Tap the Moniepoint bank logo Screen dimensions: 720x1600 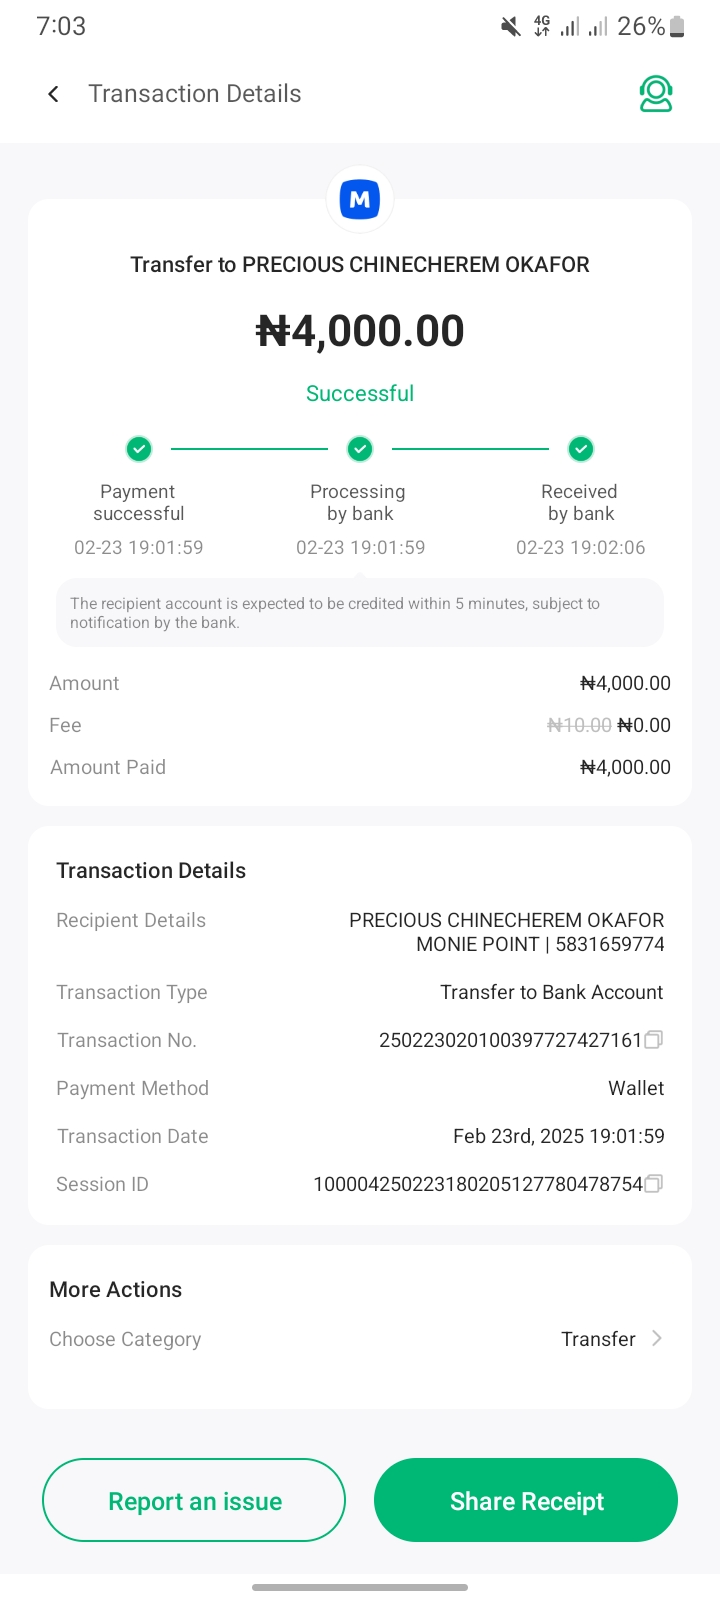(x=360, y=200)
